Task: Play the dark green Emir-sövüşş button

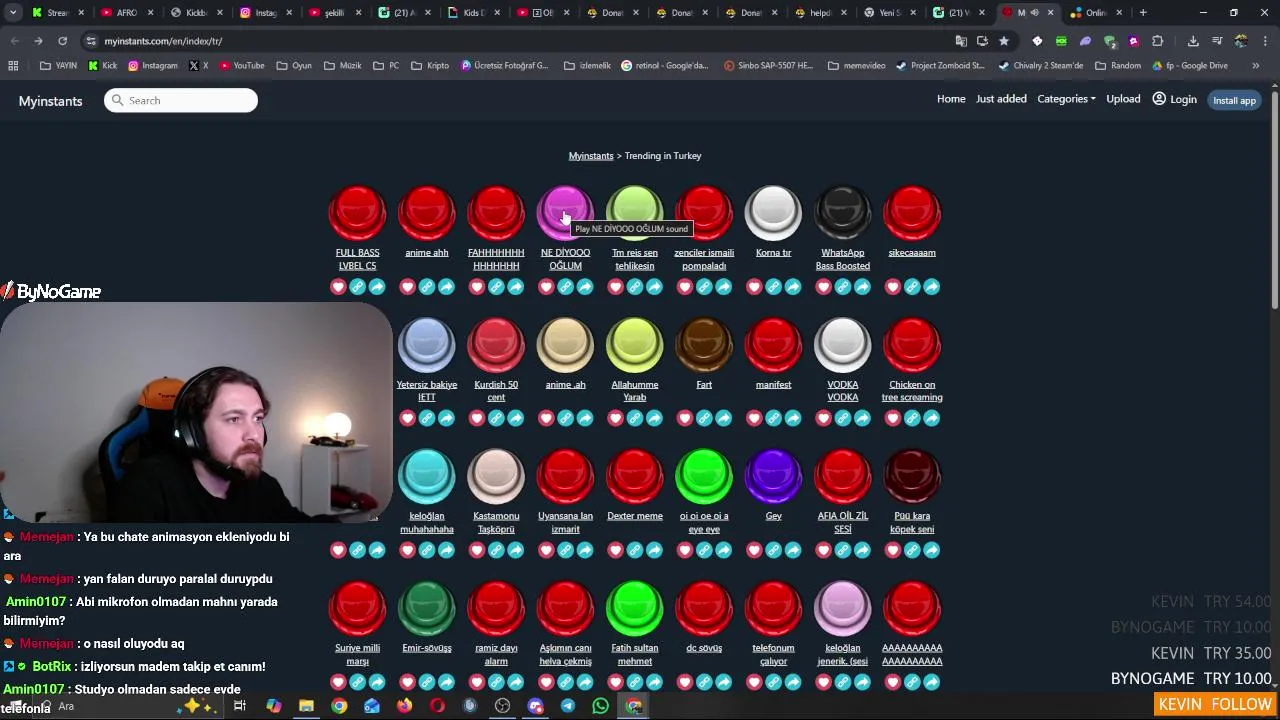Action: (x=427, y=608)
